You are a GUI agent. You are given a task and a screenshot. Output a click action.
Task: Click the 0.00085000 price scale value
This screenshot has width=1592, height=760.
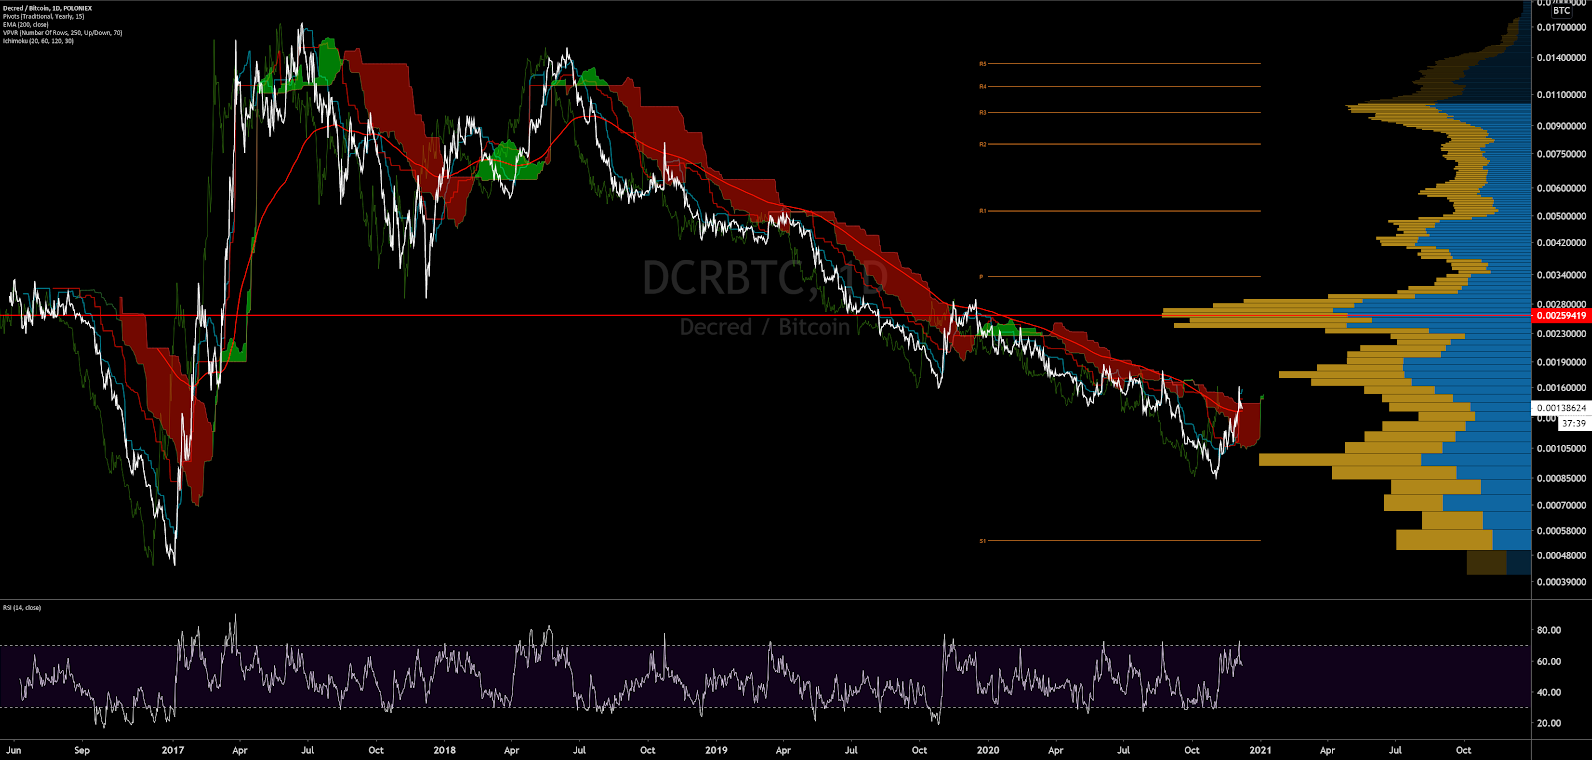(x=1561, y=478)
